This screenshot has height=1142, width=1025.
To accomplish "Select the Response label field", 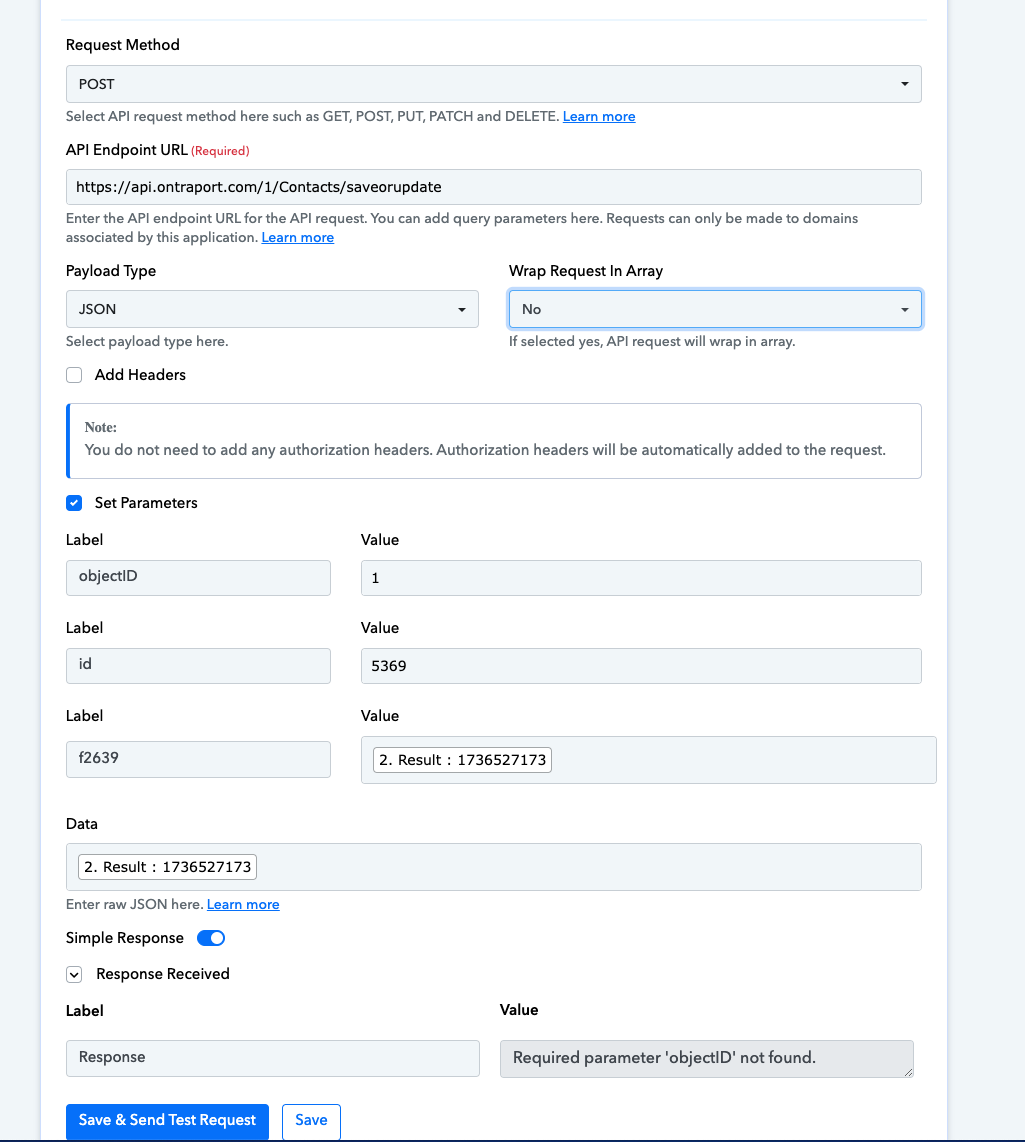I will [x=272, y=1058].
